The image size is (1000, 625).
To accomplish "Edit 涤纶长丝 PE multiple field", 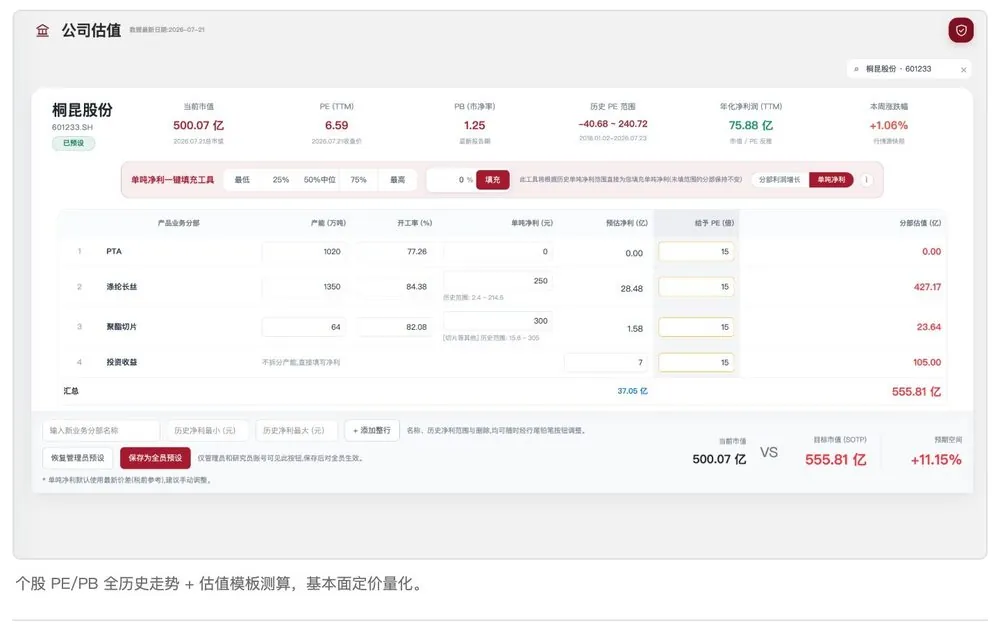I will point(696,287).
